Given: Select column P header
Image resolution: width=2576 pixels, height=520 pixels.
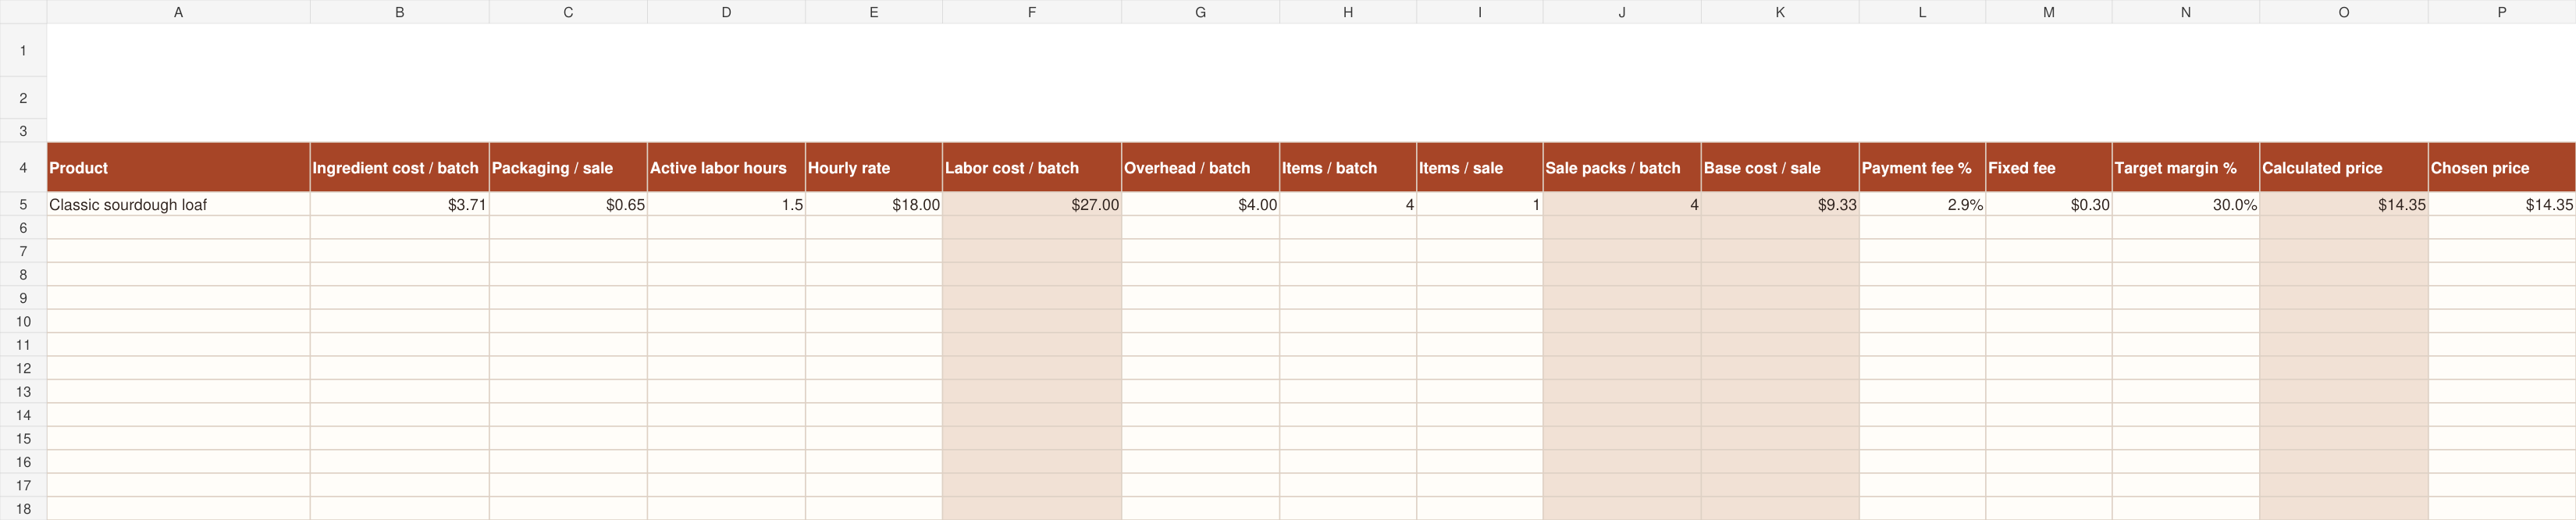Looking at the screenshot, I should [x=2501, y=12].
